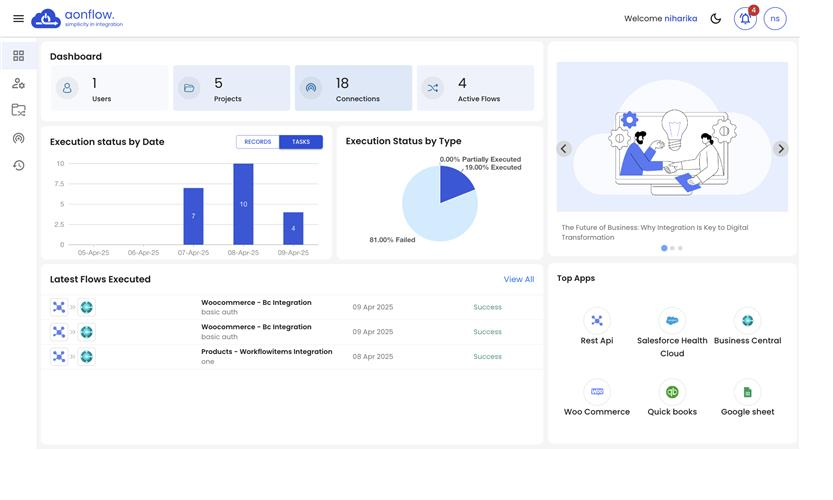The width and height of the screenshot is (833, 500).
Task: Switch chart to RECORDS view
Action: coord(258,142)
